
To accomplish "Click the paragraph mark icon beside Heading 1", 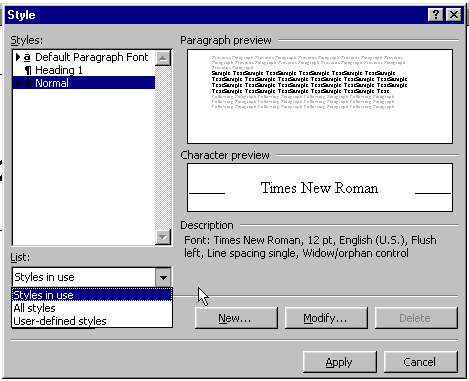I will 28,71.
